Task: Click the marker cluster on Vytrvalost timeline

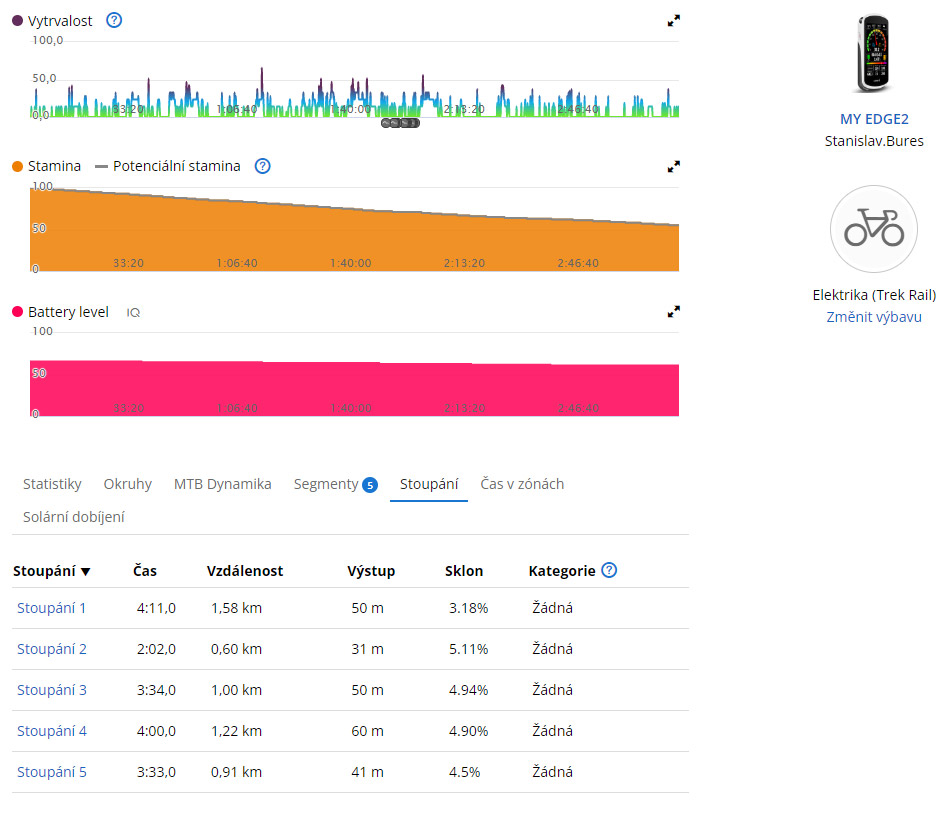Action: (399, 123)
